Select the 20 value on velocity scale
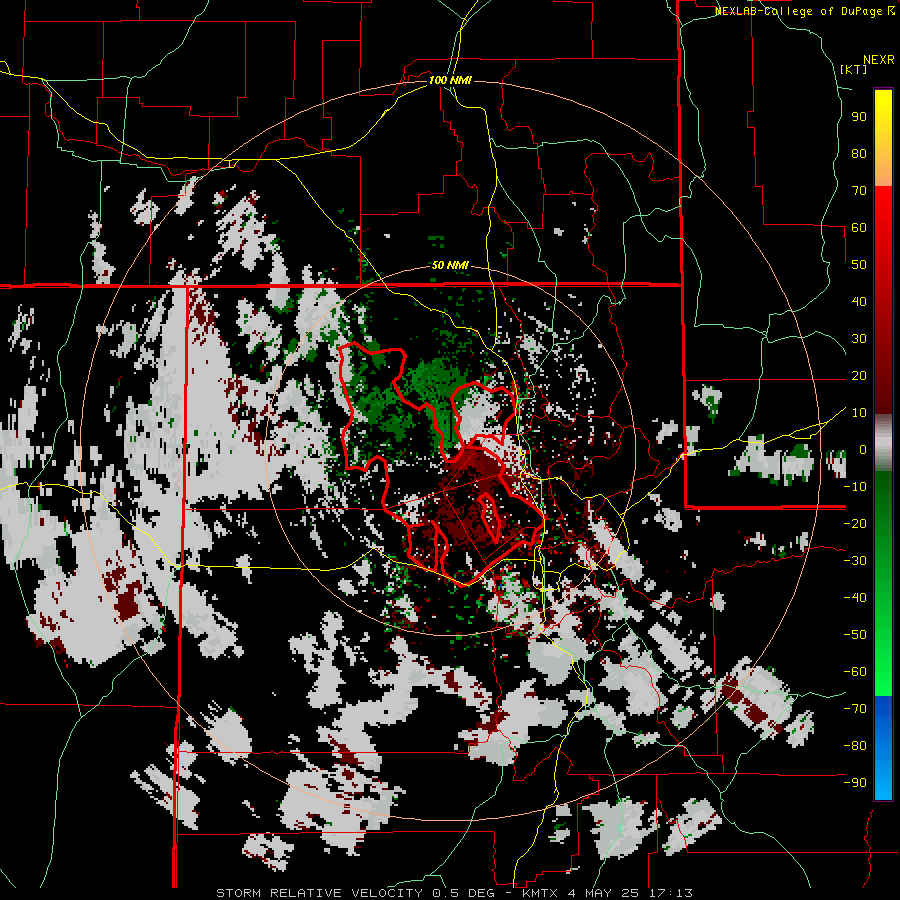This screenshot has width=900, height=900. pyautogui.click(x=859, y=375)
